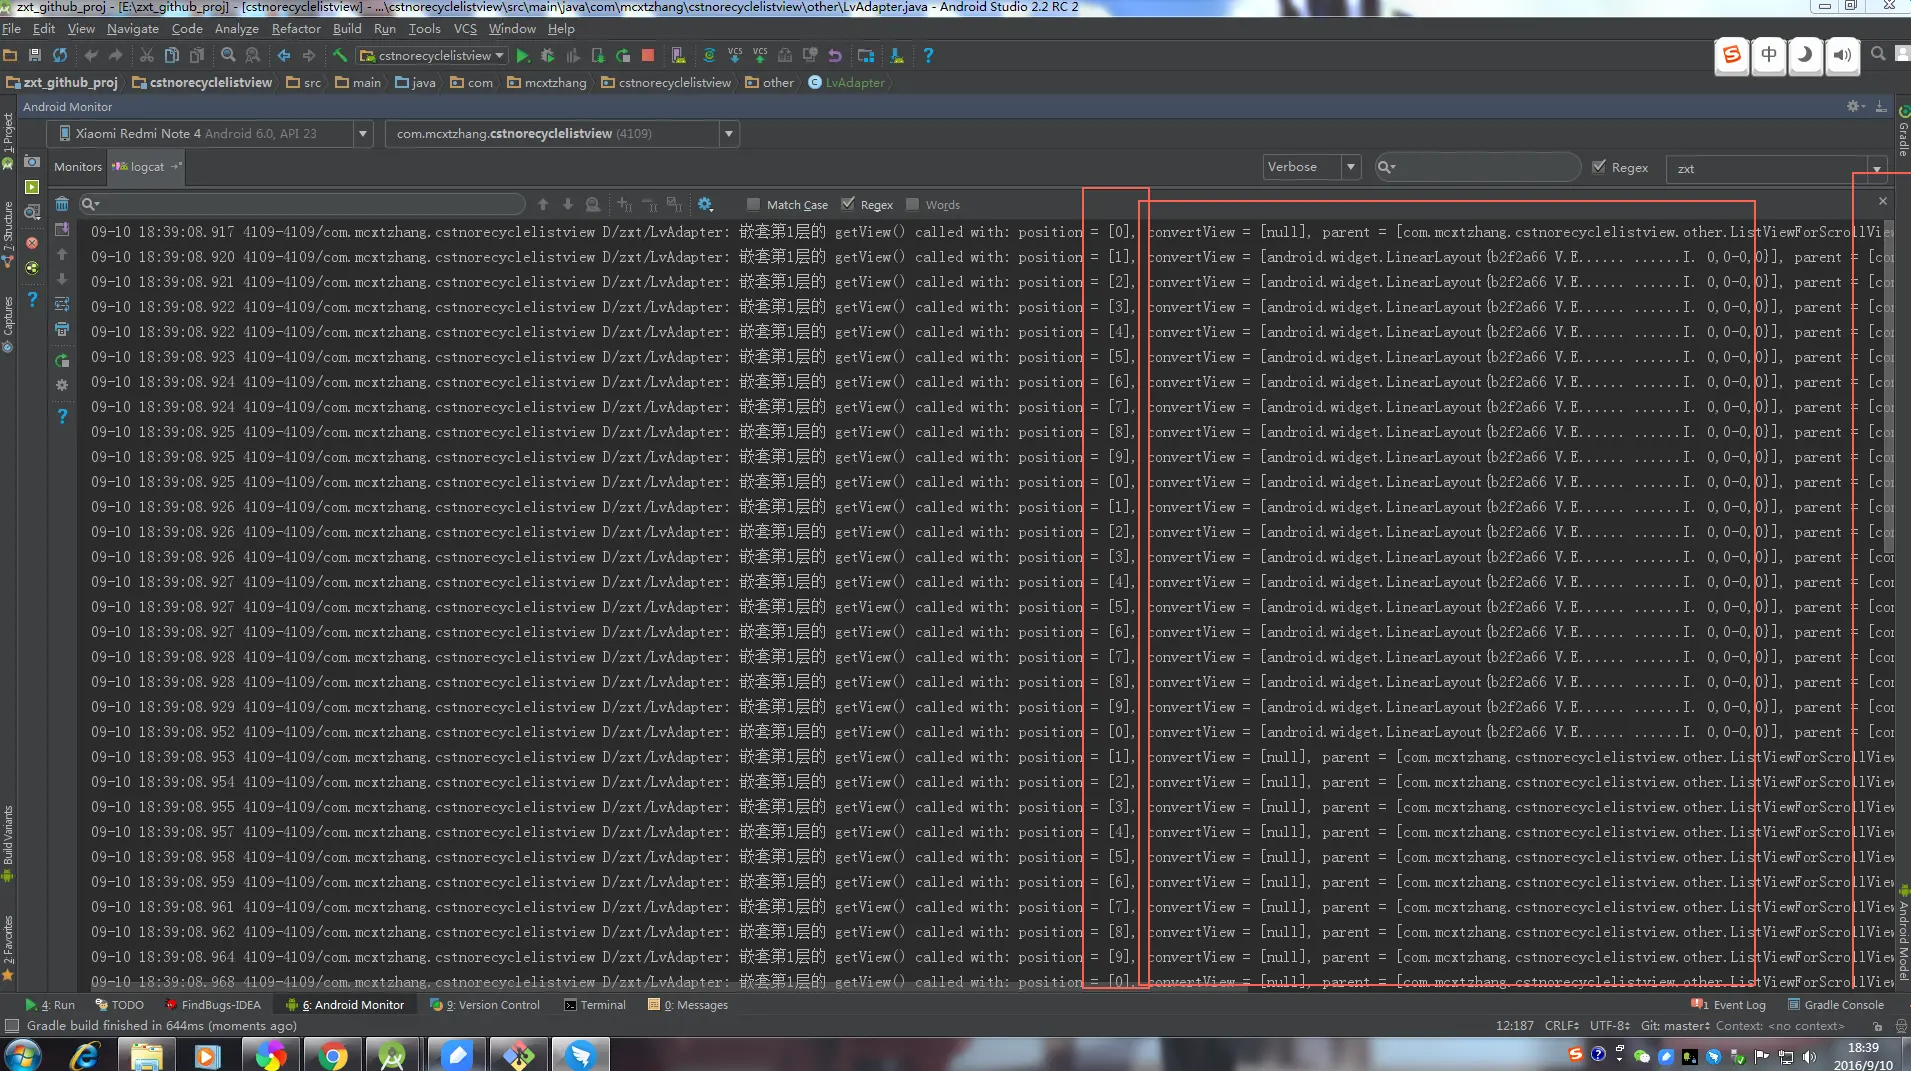The height and width of the screenshot is (1071, 1911).
Task: Open the cstnorecyclelistview run configuration dropdown
Action: tap(433, 56)
